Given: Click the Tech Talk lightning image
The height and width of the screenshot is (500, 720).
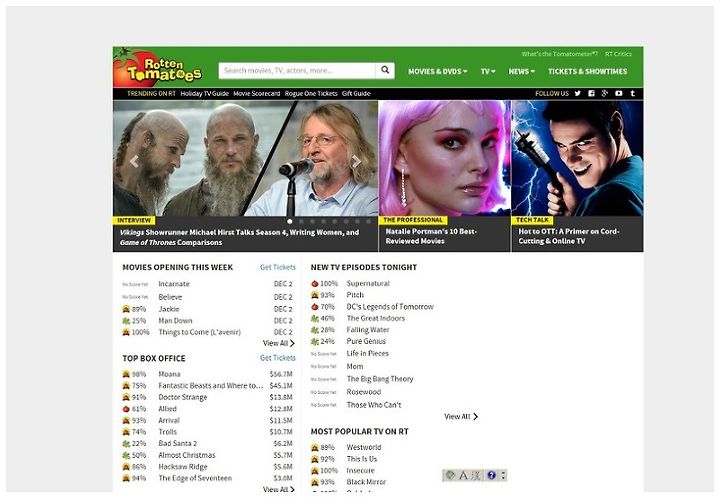Looking at the screenshot, I should coord(577,158).
